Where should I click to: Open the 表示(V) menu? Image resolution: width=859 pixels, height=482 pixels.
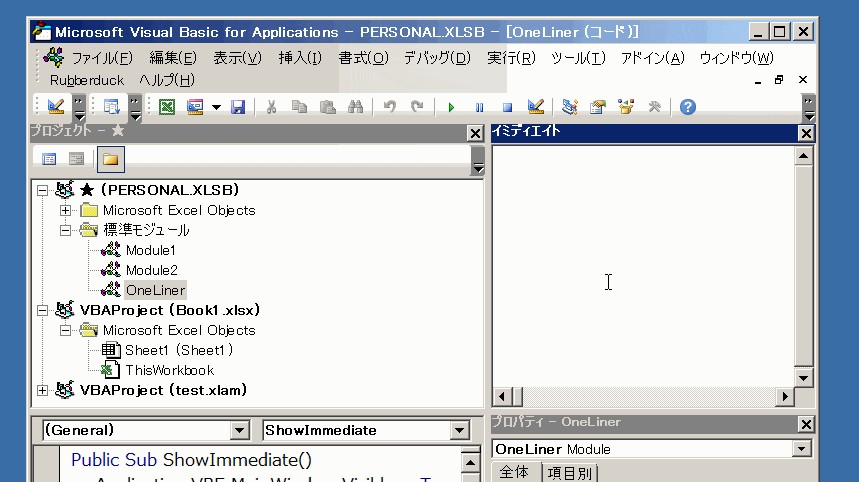(x=237, y=58)
